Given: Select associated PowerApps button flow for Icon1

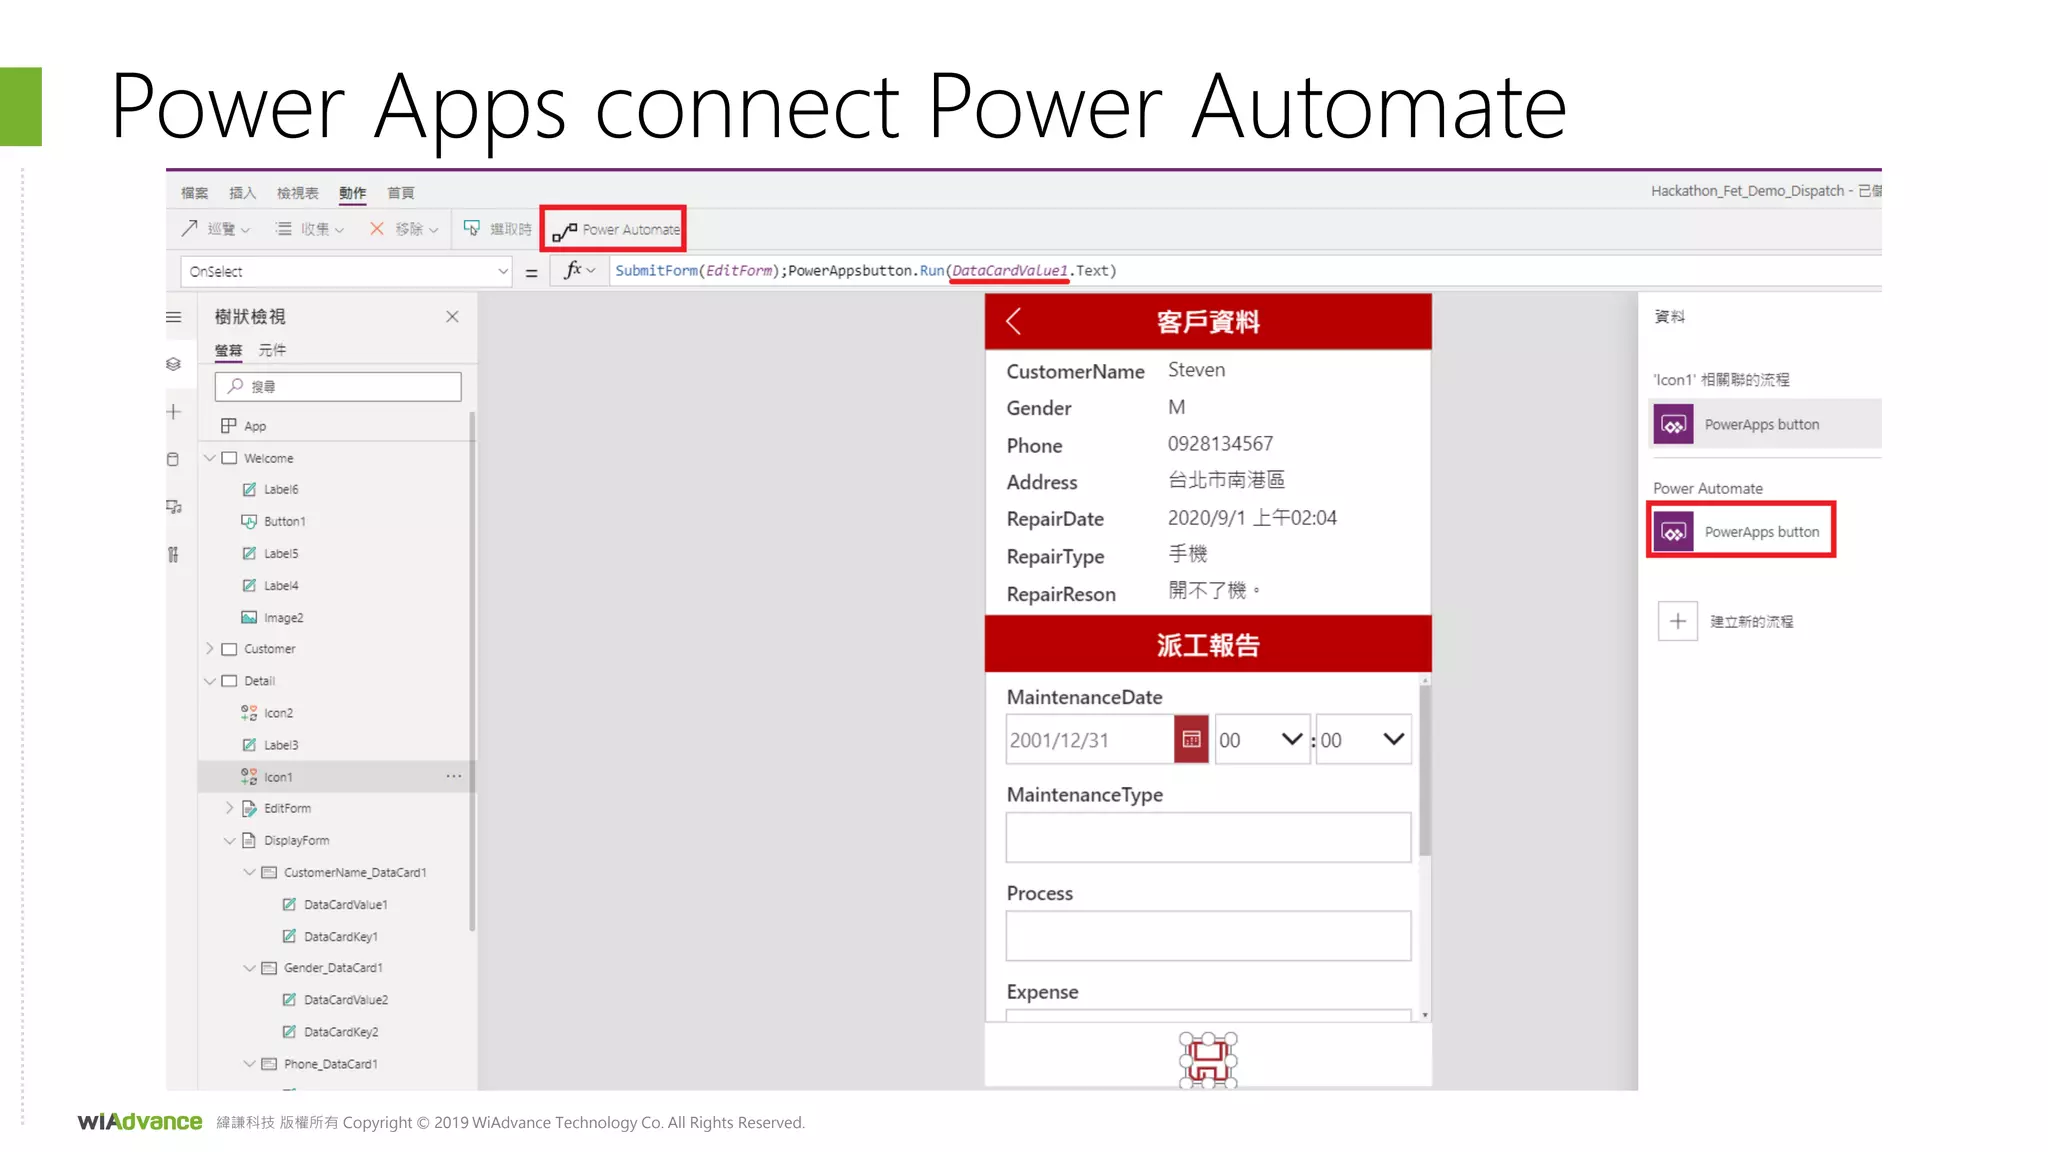Looking at the screenshot, I should [1764, 424].
